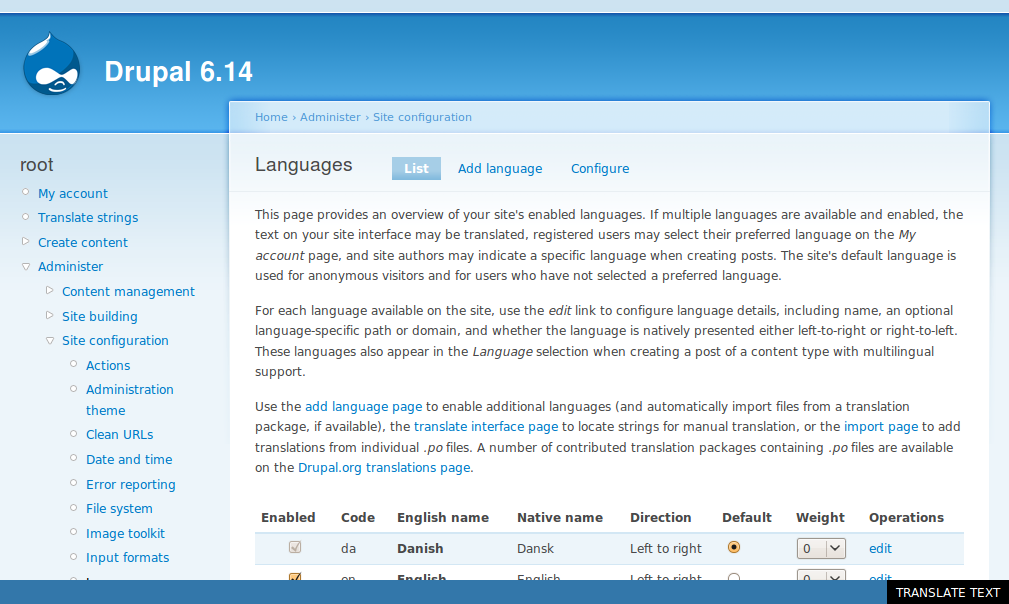Expand the Content management arrow
This screenshot has width=1009, height=604.
click(50, 290)
